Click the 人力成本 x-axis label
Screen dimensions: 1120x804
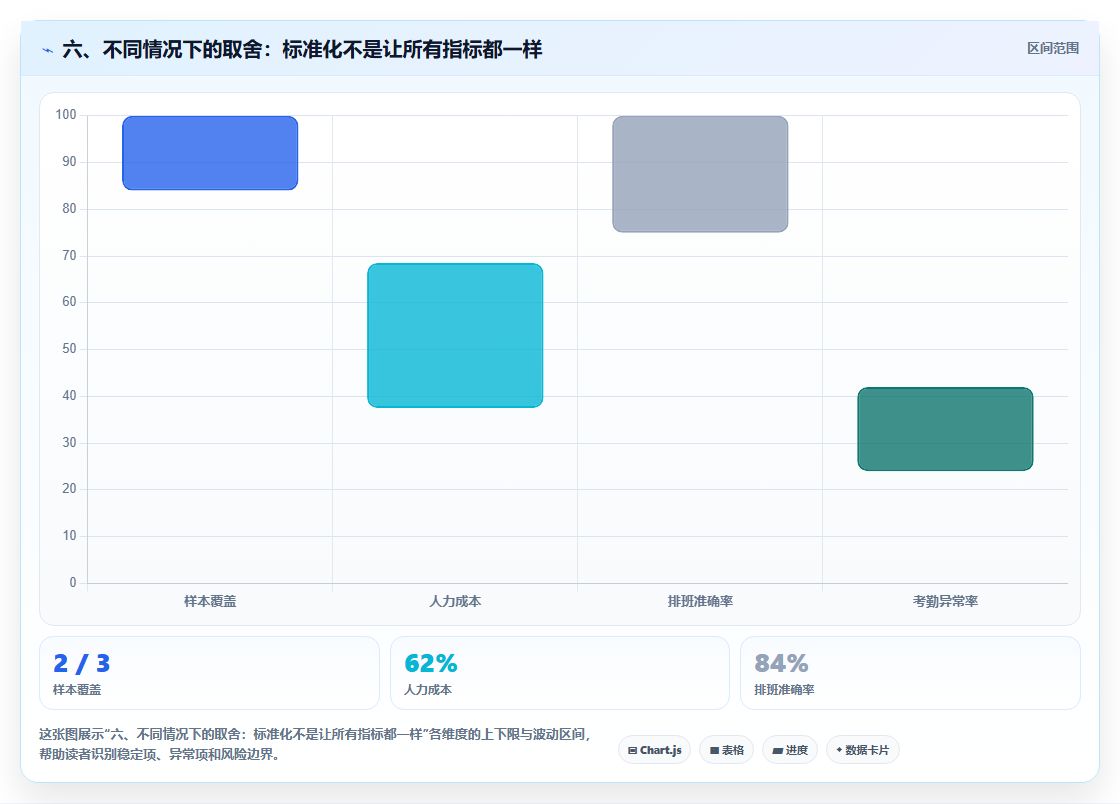point(455,601)
